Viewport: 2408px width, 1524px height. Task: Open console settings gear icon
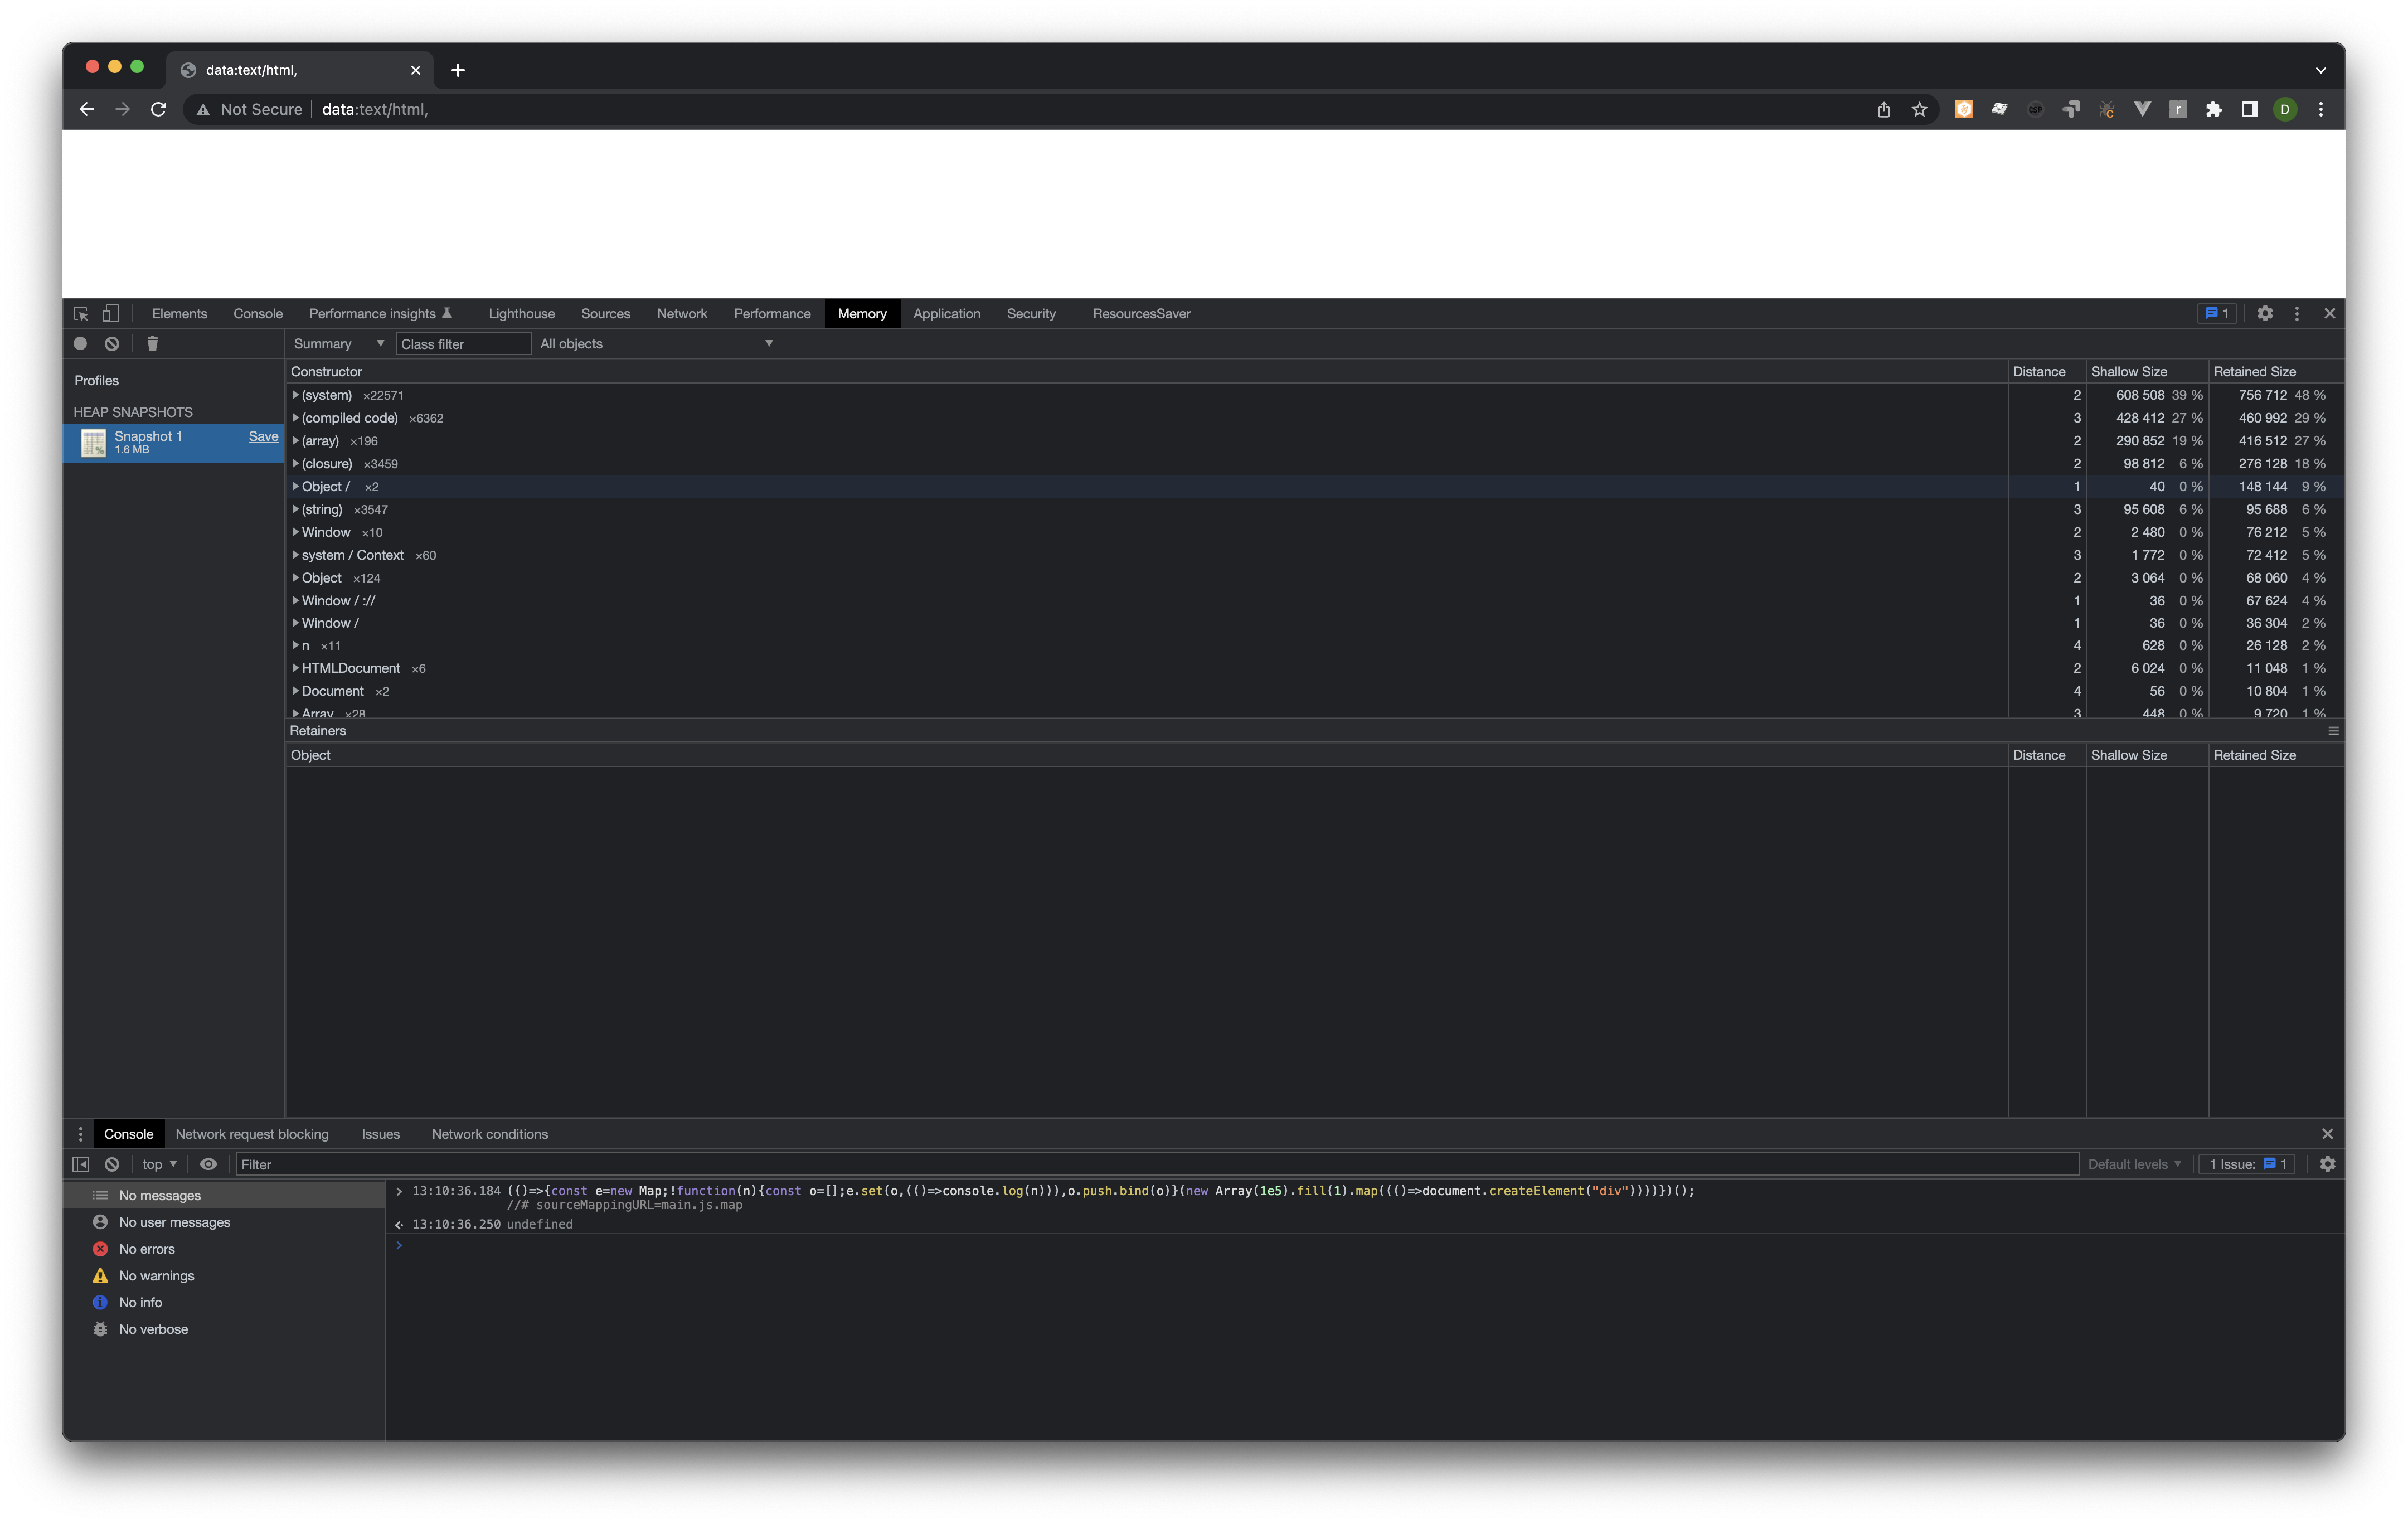coord(2327,1164)
